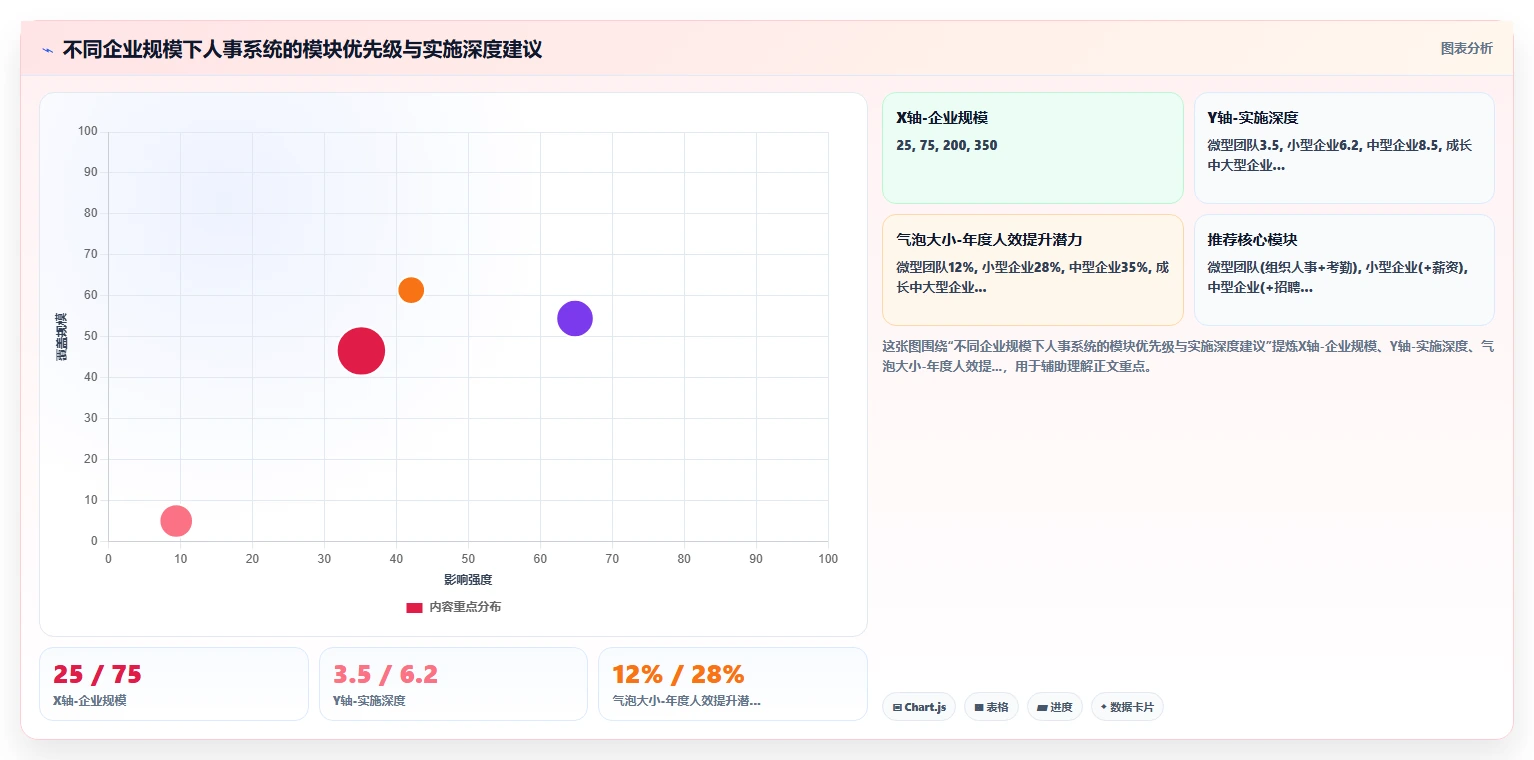Click the 3.5 / 6.2 stat card
Screen dimensions: 1534x760
[x=453, y=684]
